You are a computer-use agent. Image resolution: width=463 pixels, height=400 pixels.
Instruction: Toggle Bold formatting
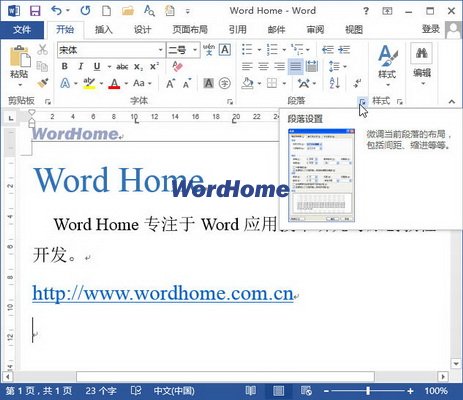tap(65, 66)
